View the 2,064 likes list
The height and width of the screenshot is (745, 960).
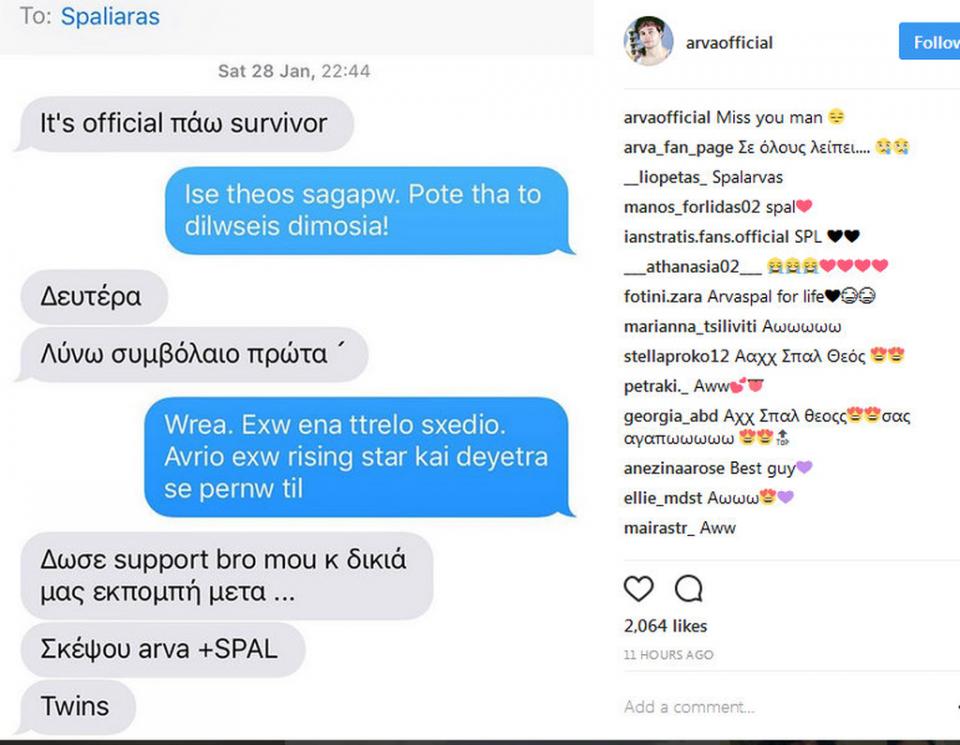(x=666, y=626)
